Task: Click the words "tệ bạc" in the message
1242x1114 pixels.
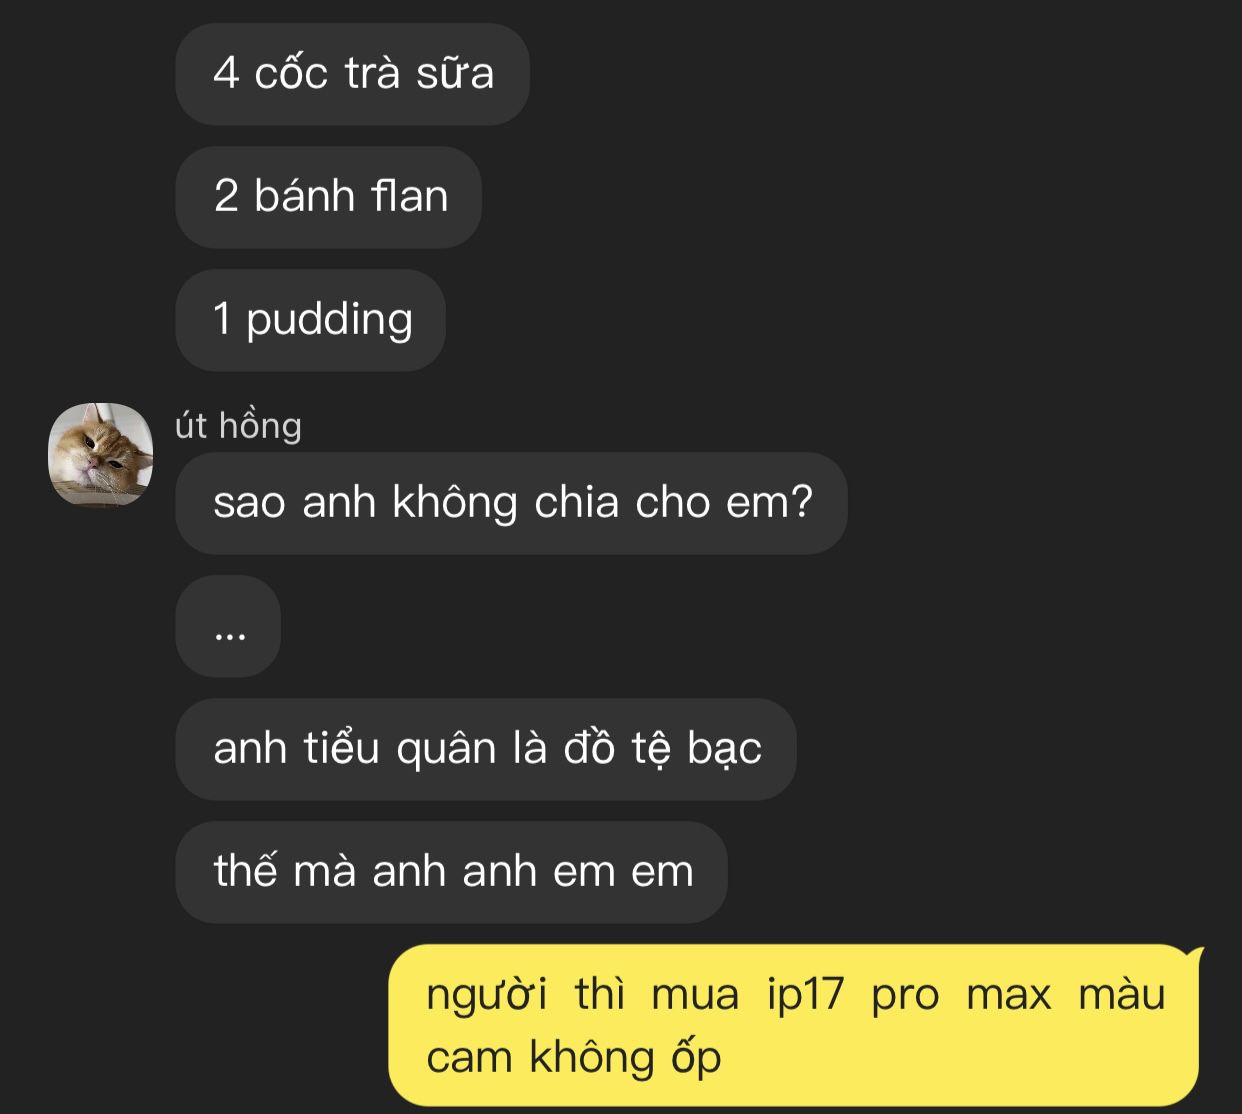Action: coord(696,749)
